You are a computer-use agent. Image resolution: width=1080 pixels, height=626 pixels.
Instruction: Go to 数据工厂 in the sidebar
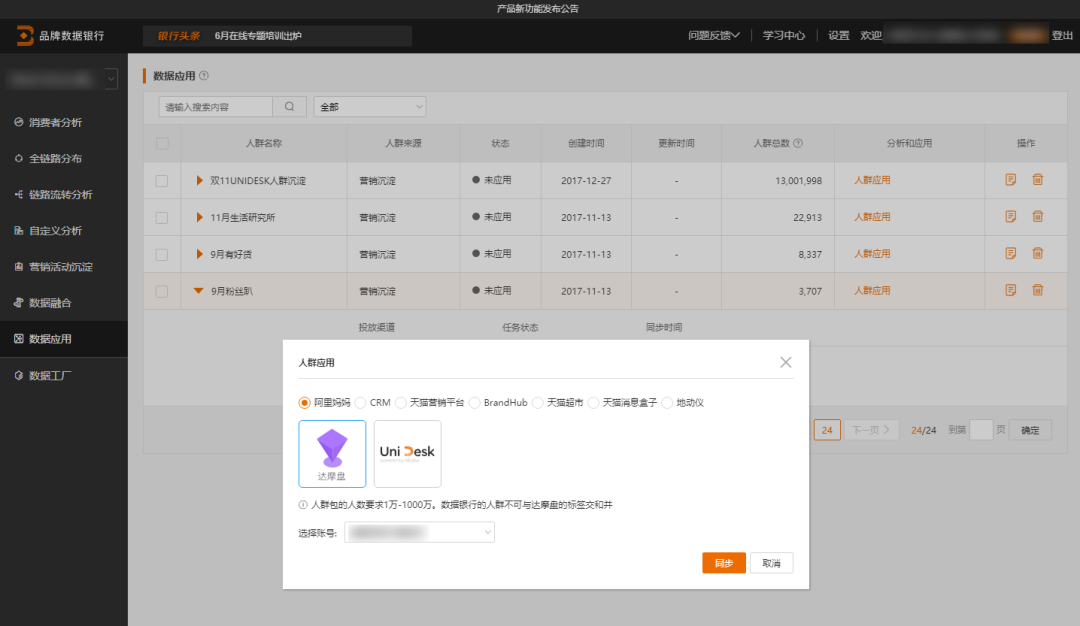coord(50,375)
